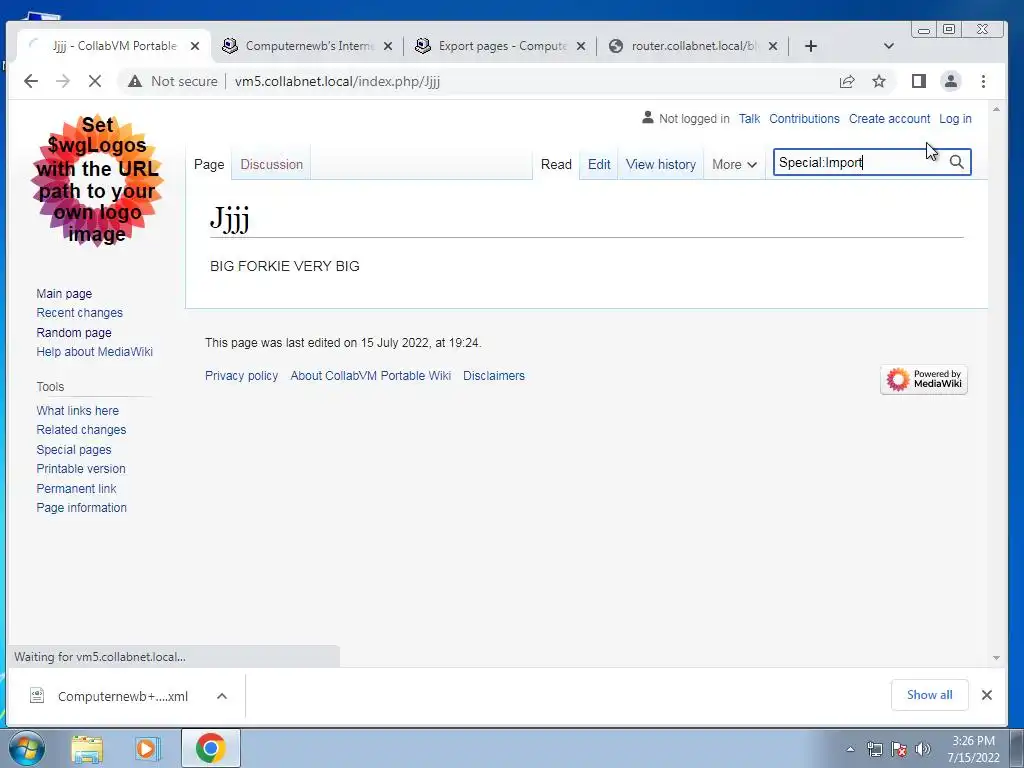Viewport: 1024px width, 768px height.
Task: Click the share page icon
Action: (847, 81)
